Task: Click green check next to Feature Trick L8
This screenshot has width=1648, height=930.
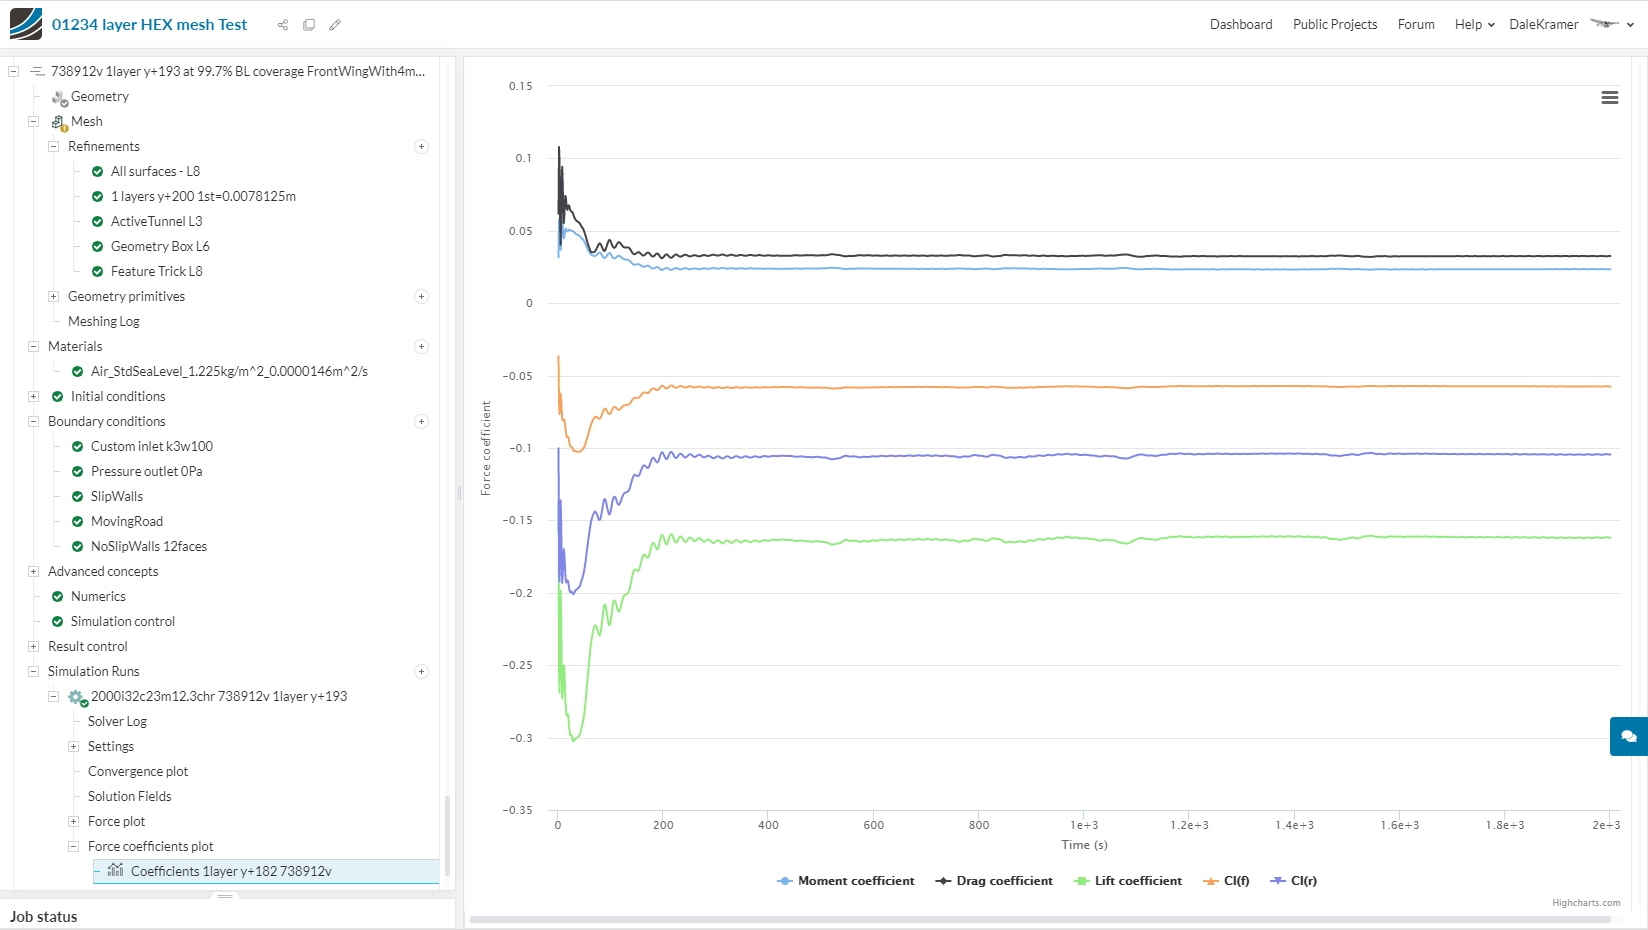Action: 97,272
